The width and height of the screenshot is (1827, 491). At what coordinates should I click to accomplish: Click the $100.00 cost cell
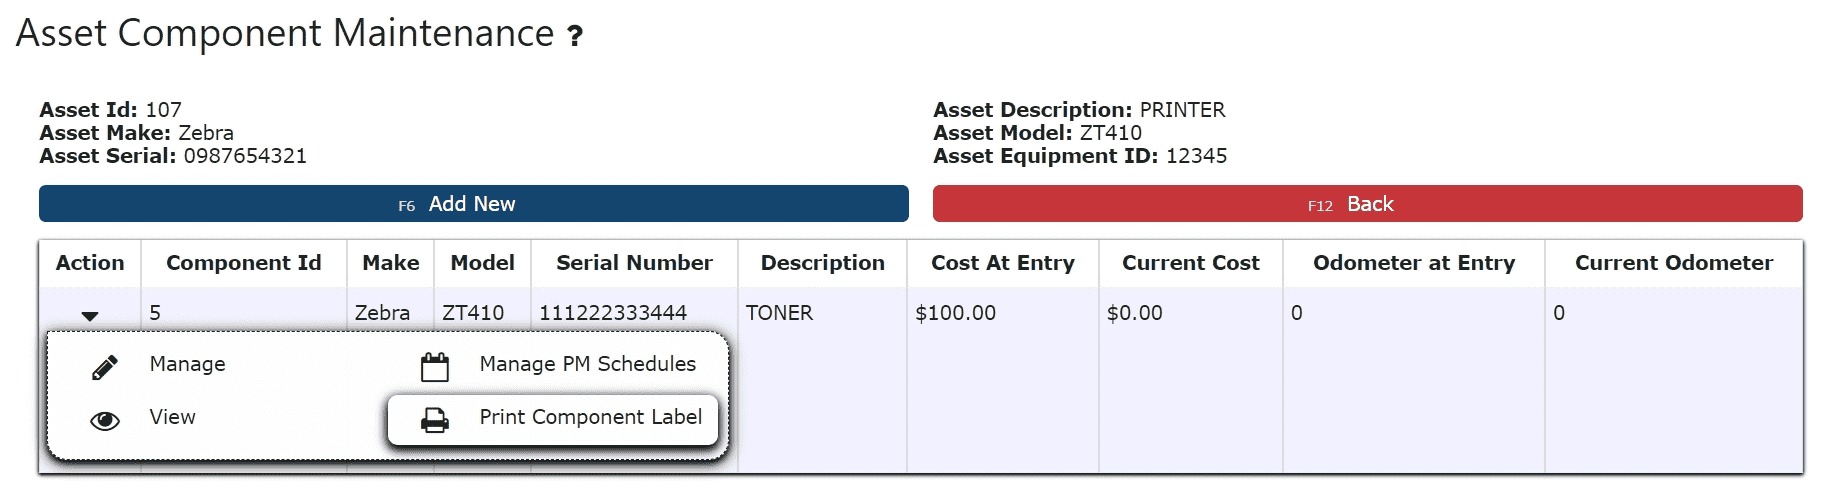(x=956, y=313)
